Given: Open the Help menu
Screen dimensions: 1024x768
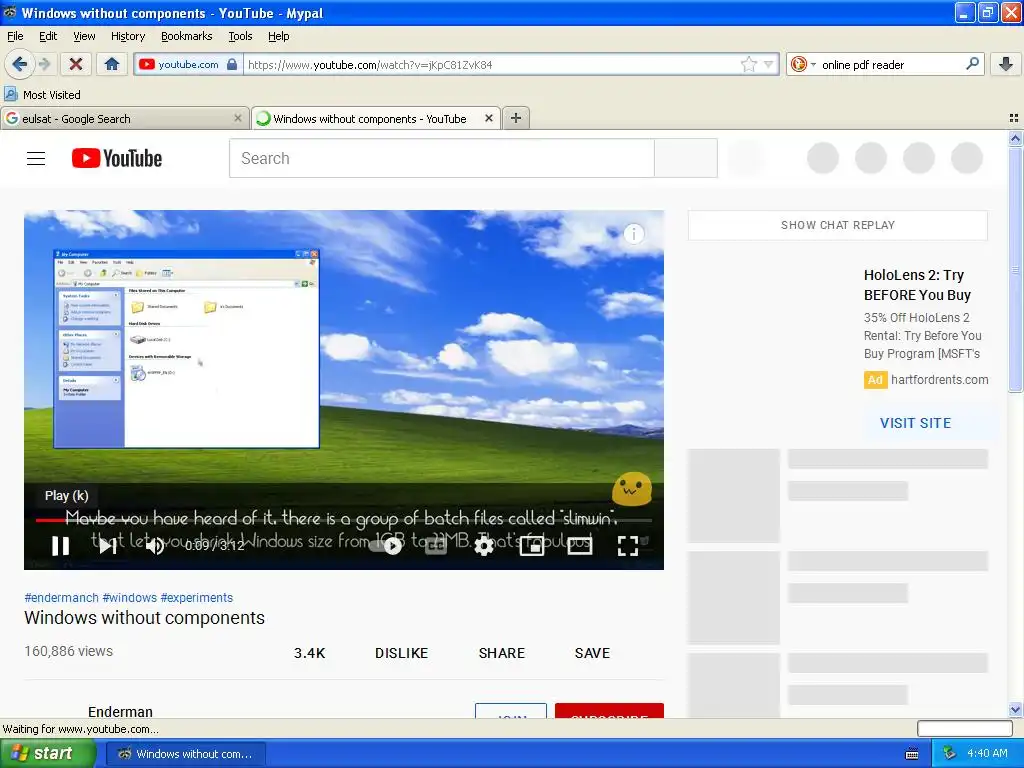Looking at the screenshot, I should pos(278,36).
